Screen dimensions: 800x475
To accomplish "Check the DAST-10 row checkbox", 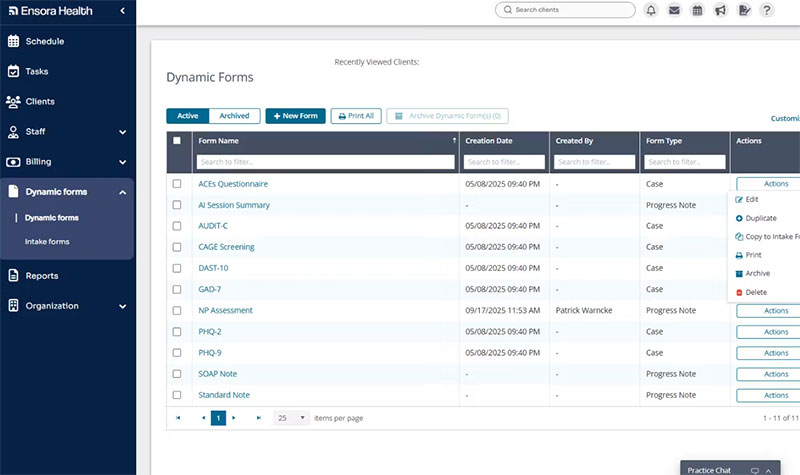I will pos(177,268).
